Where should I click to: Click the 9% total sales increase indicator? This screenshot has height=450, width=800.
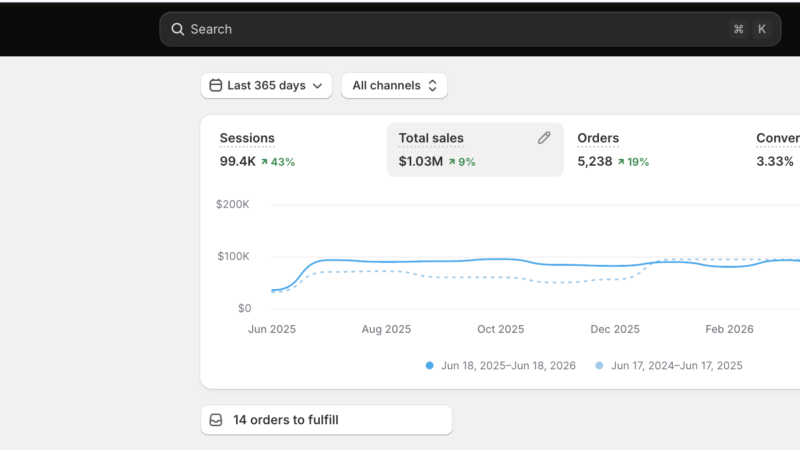click(x=462, y=162)
